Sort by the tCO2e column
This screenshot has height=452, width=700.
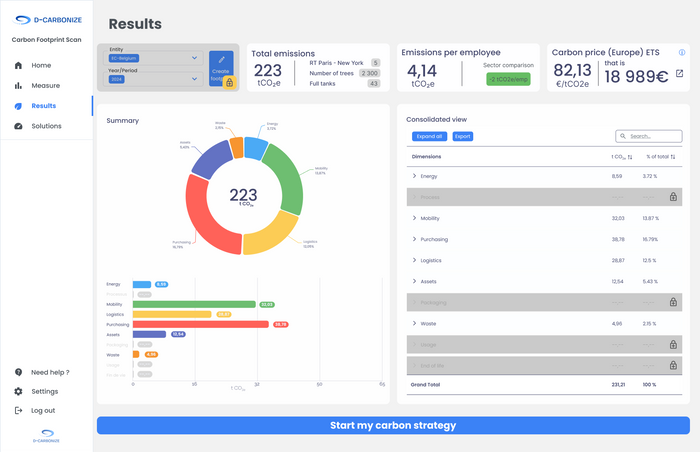(622, 157)
